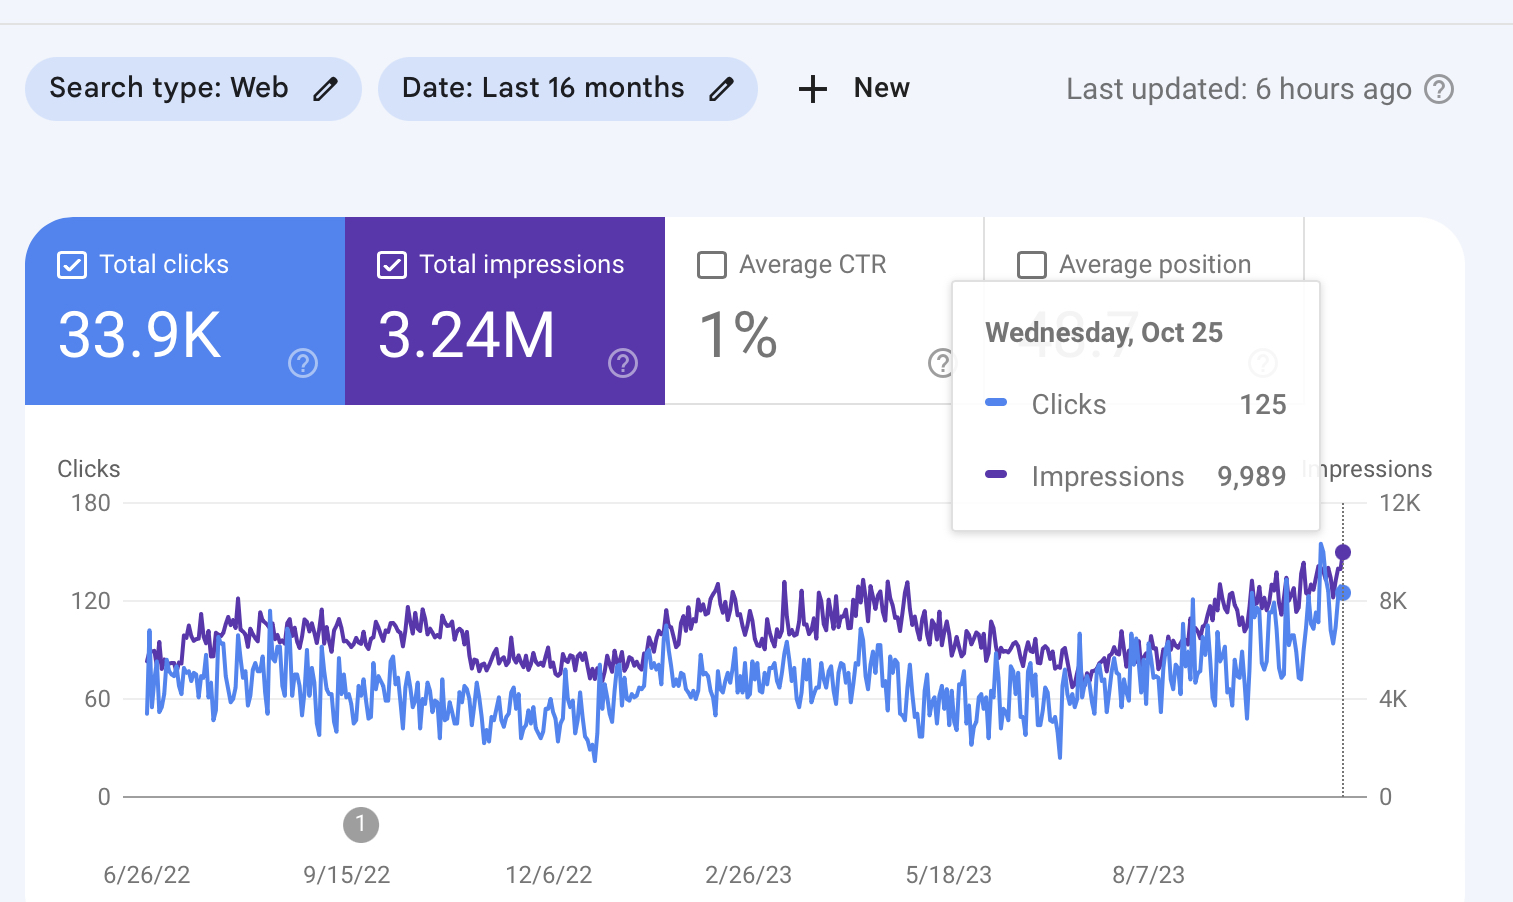Click help icon in Total clicks card
This screenshot has width=1513, height=902.
coord(303,363)
